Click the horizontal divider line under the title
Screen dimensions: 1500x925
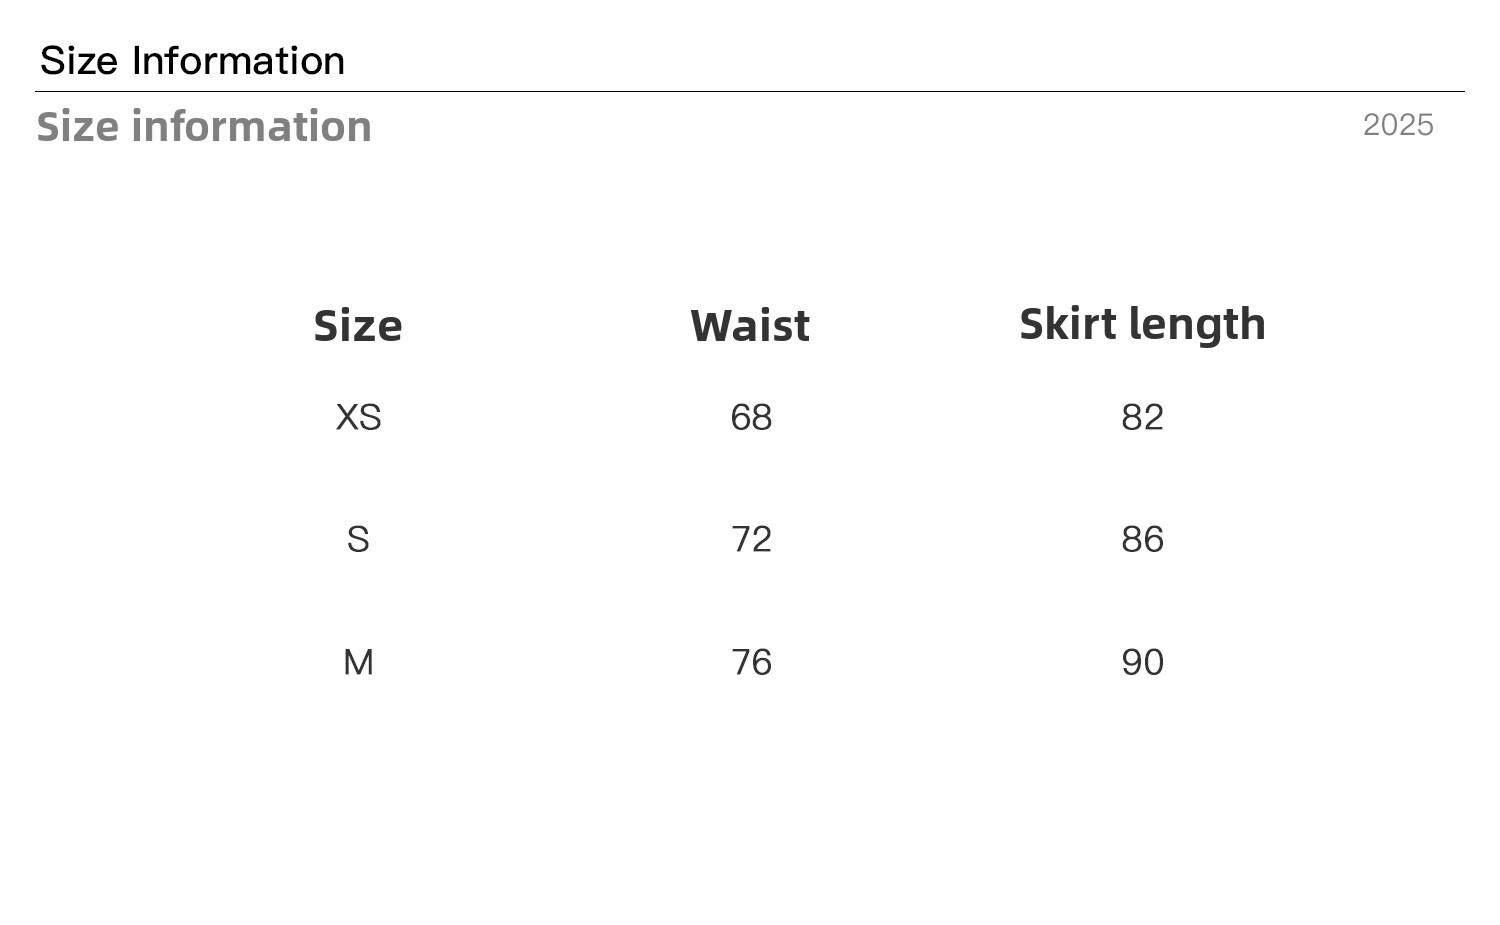(750, 92)
